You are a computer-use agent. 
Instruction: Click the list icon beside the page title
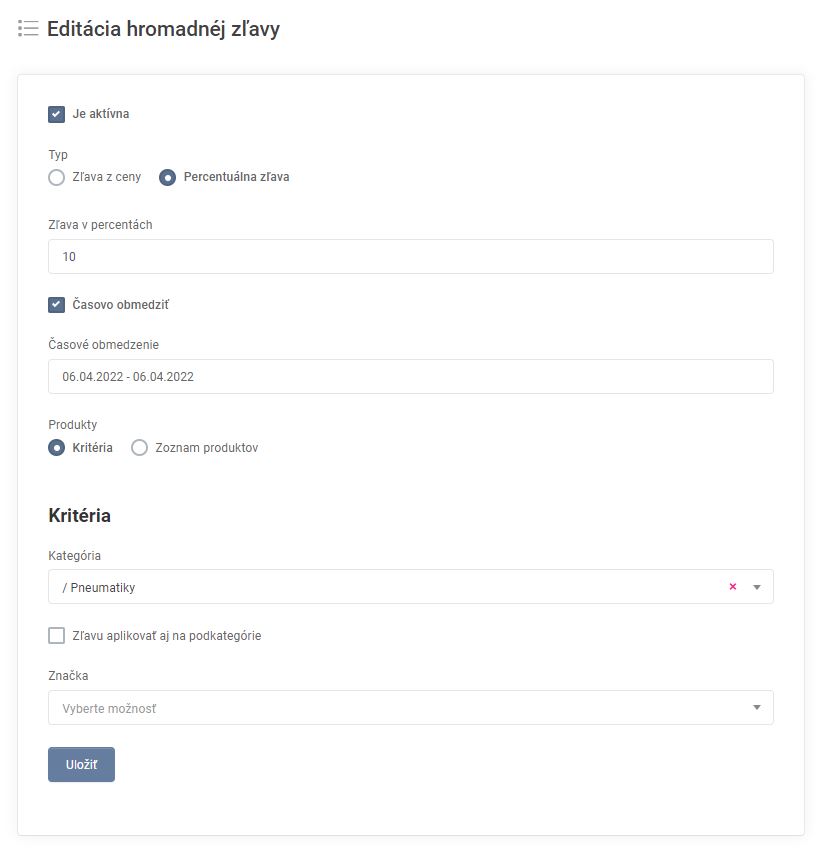(x=28, y=29)
